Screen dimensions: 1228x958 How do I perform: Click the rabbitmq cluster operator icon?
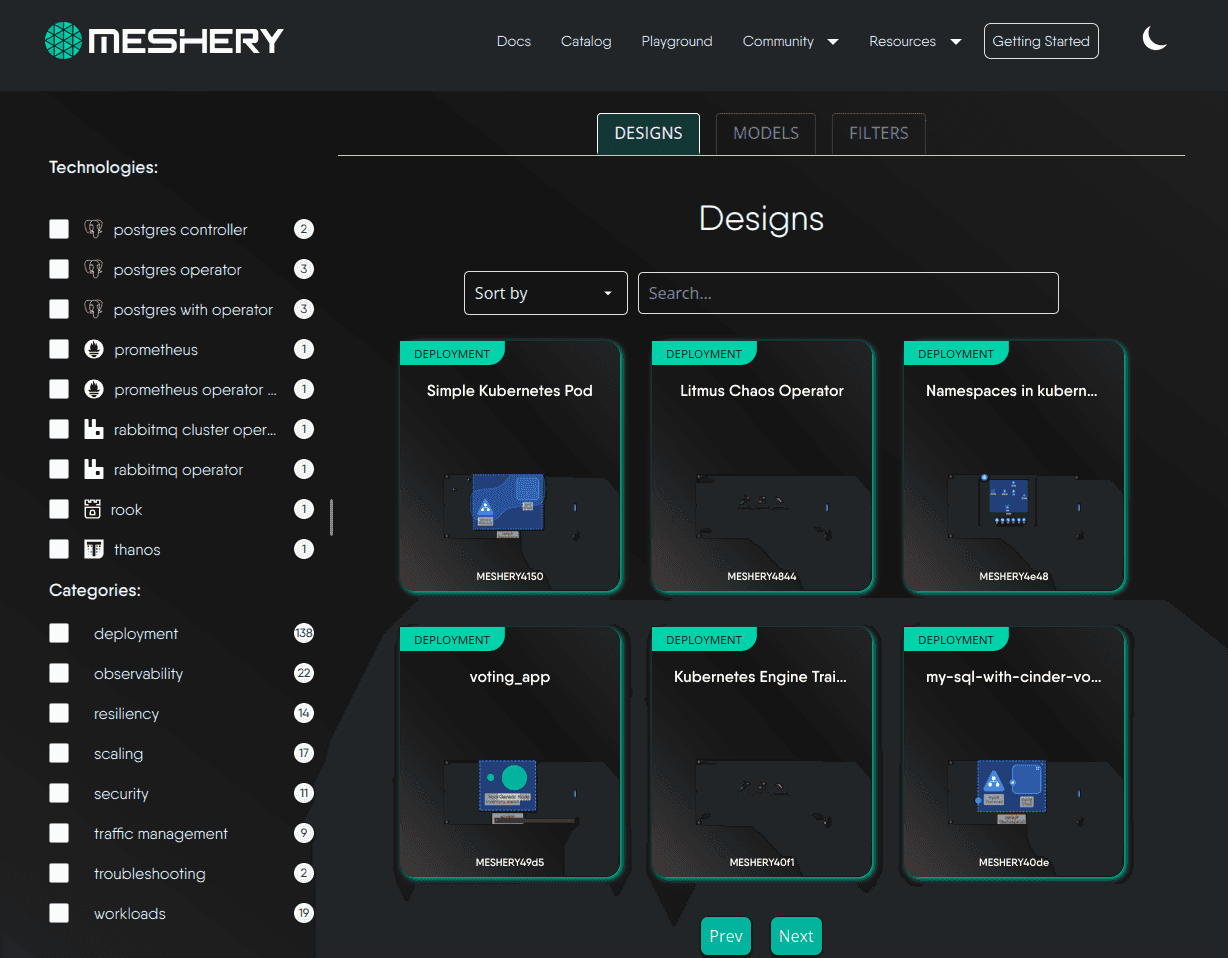click(94, 429)
